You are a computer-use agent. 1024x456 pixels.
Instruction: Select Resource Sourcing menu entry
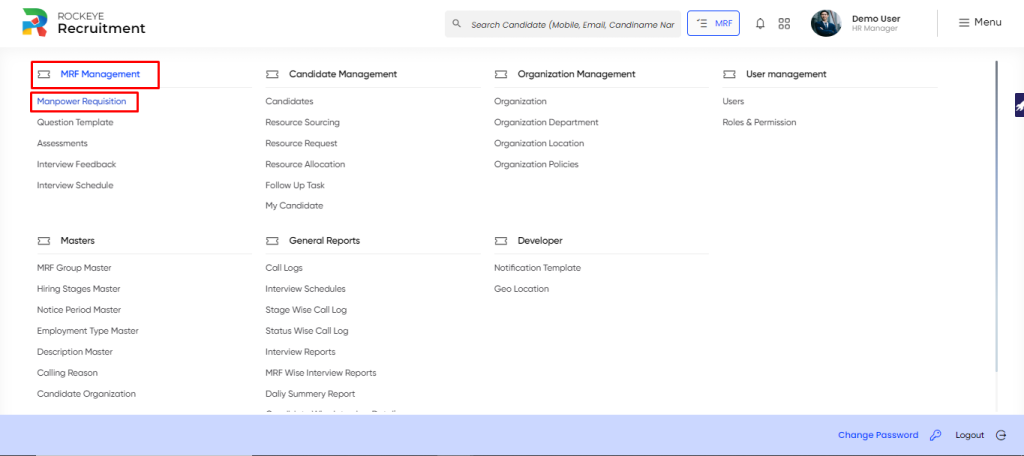point(302,122)
